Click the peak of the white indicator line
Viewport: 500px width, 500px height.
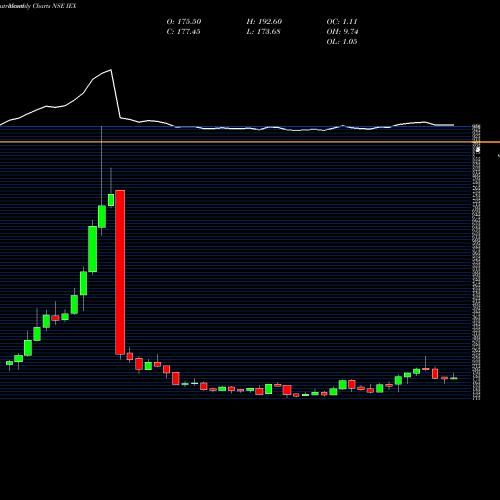click(x=111, y=70)
